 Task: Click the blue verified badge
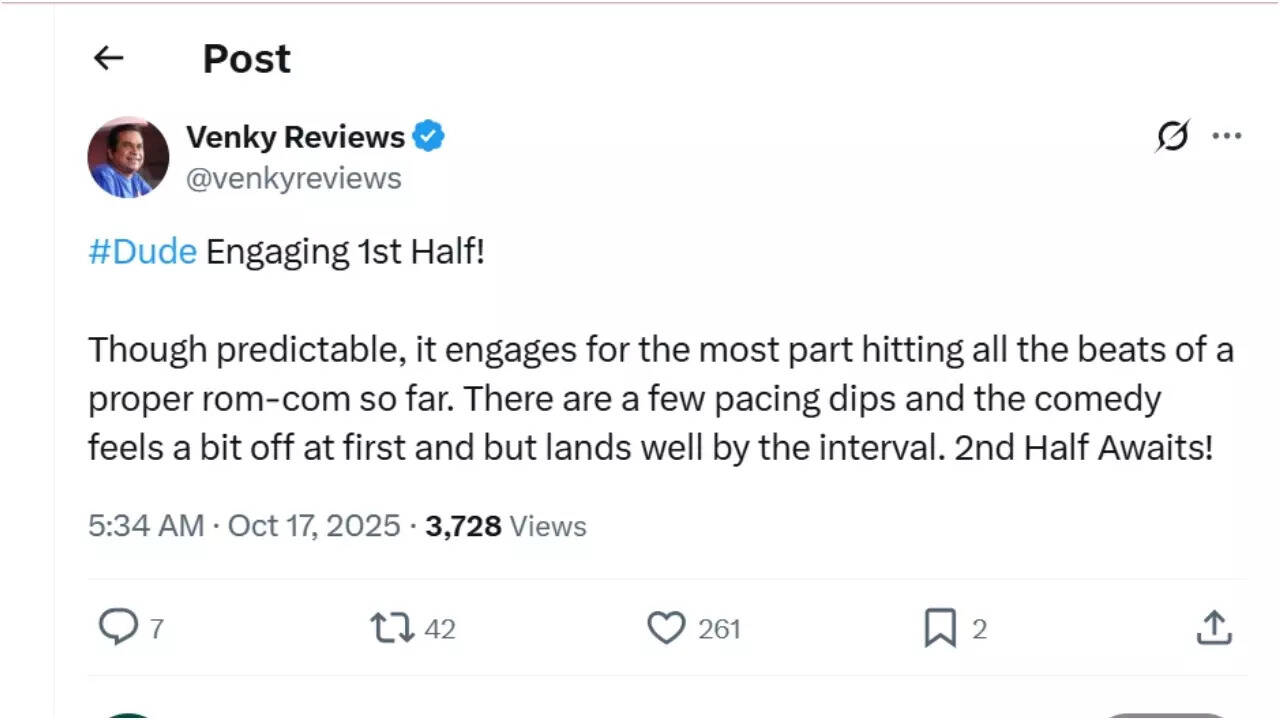[x=429, y=136]
